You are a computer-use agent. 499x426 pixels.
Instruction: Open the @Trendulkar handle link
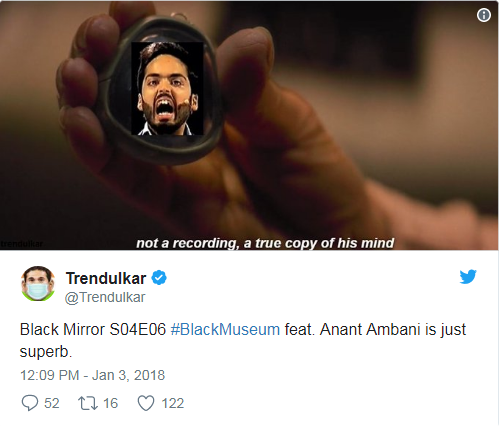coord(105,297)
